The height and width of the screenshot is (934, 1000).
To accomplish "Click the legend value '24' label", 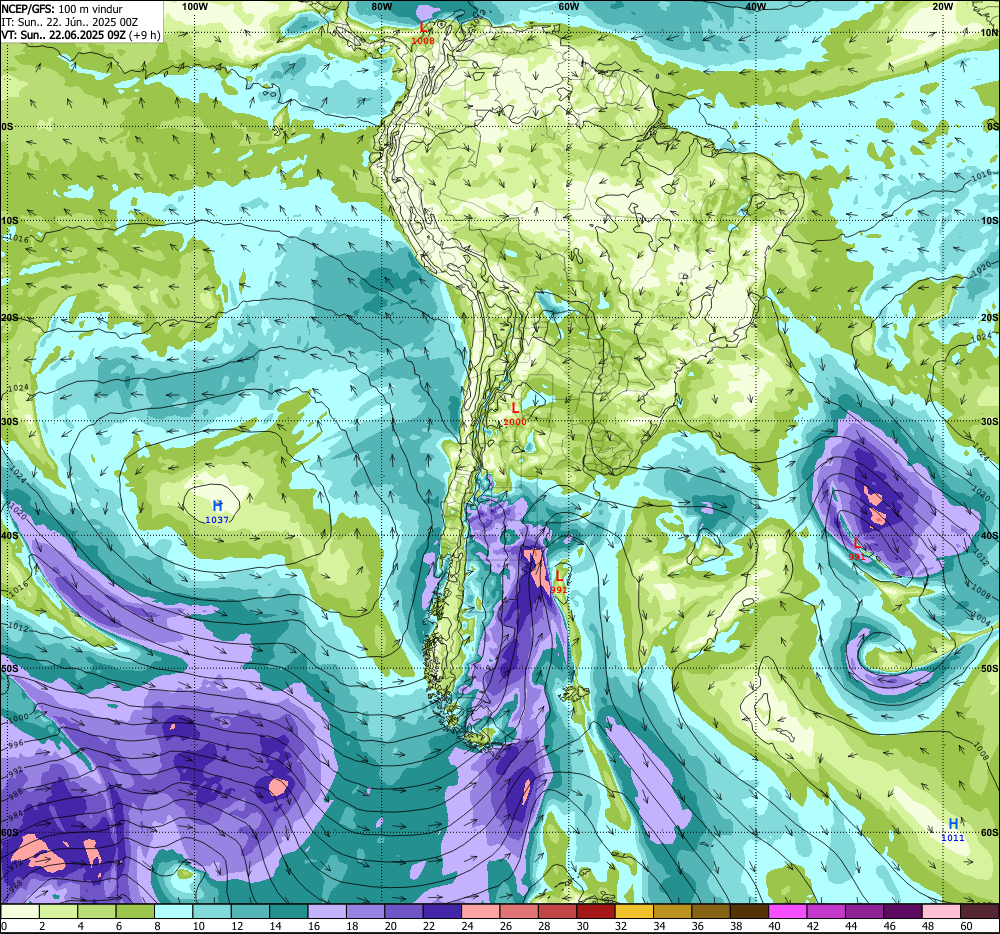I will coord(467,926).
